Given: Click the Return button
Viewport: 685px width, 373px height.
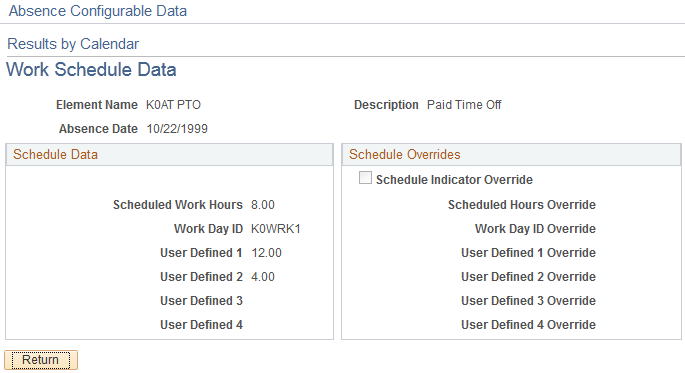Looking at the screenshot, I should pos(41,360).
